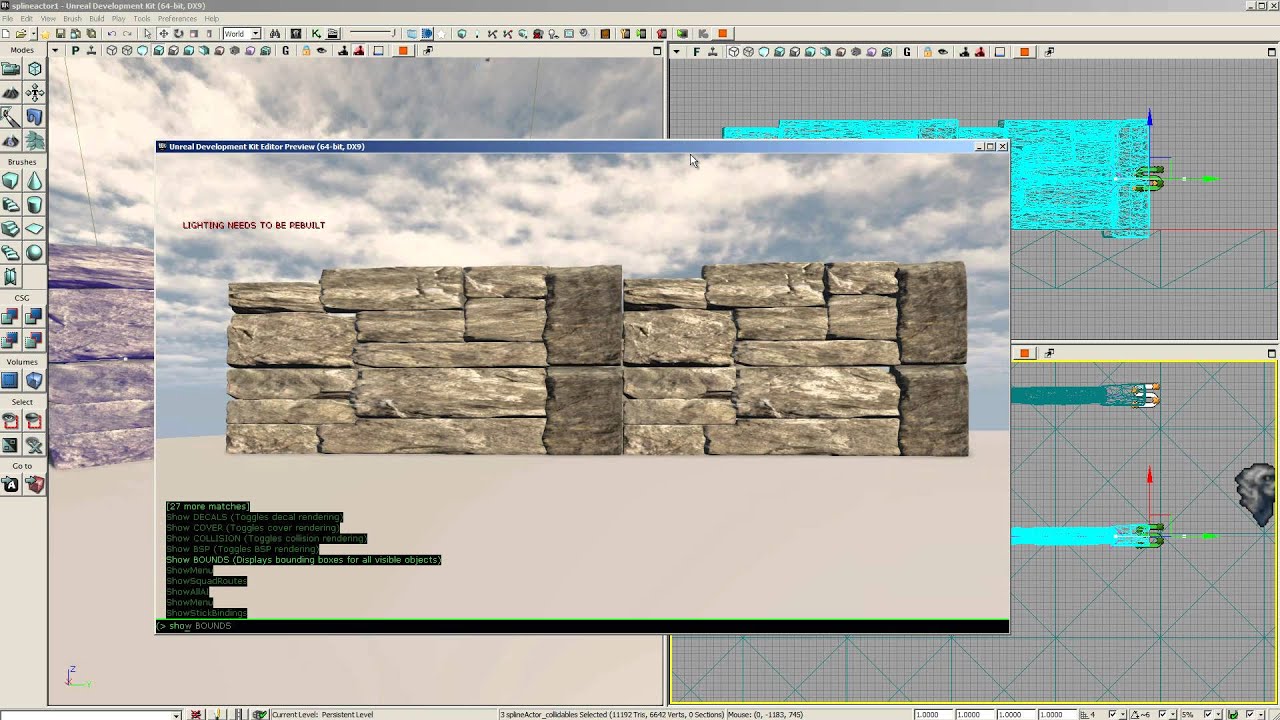Open Brush menu

pos(72,18)
